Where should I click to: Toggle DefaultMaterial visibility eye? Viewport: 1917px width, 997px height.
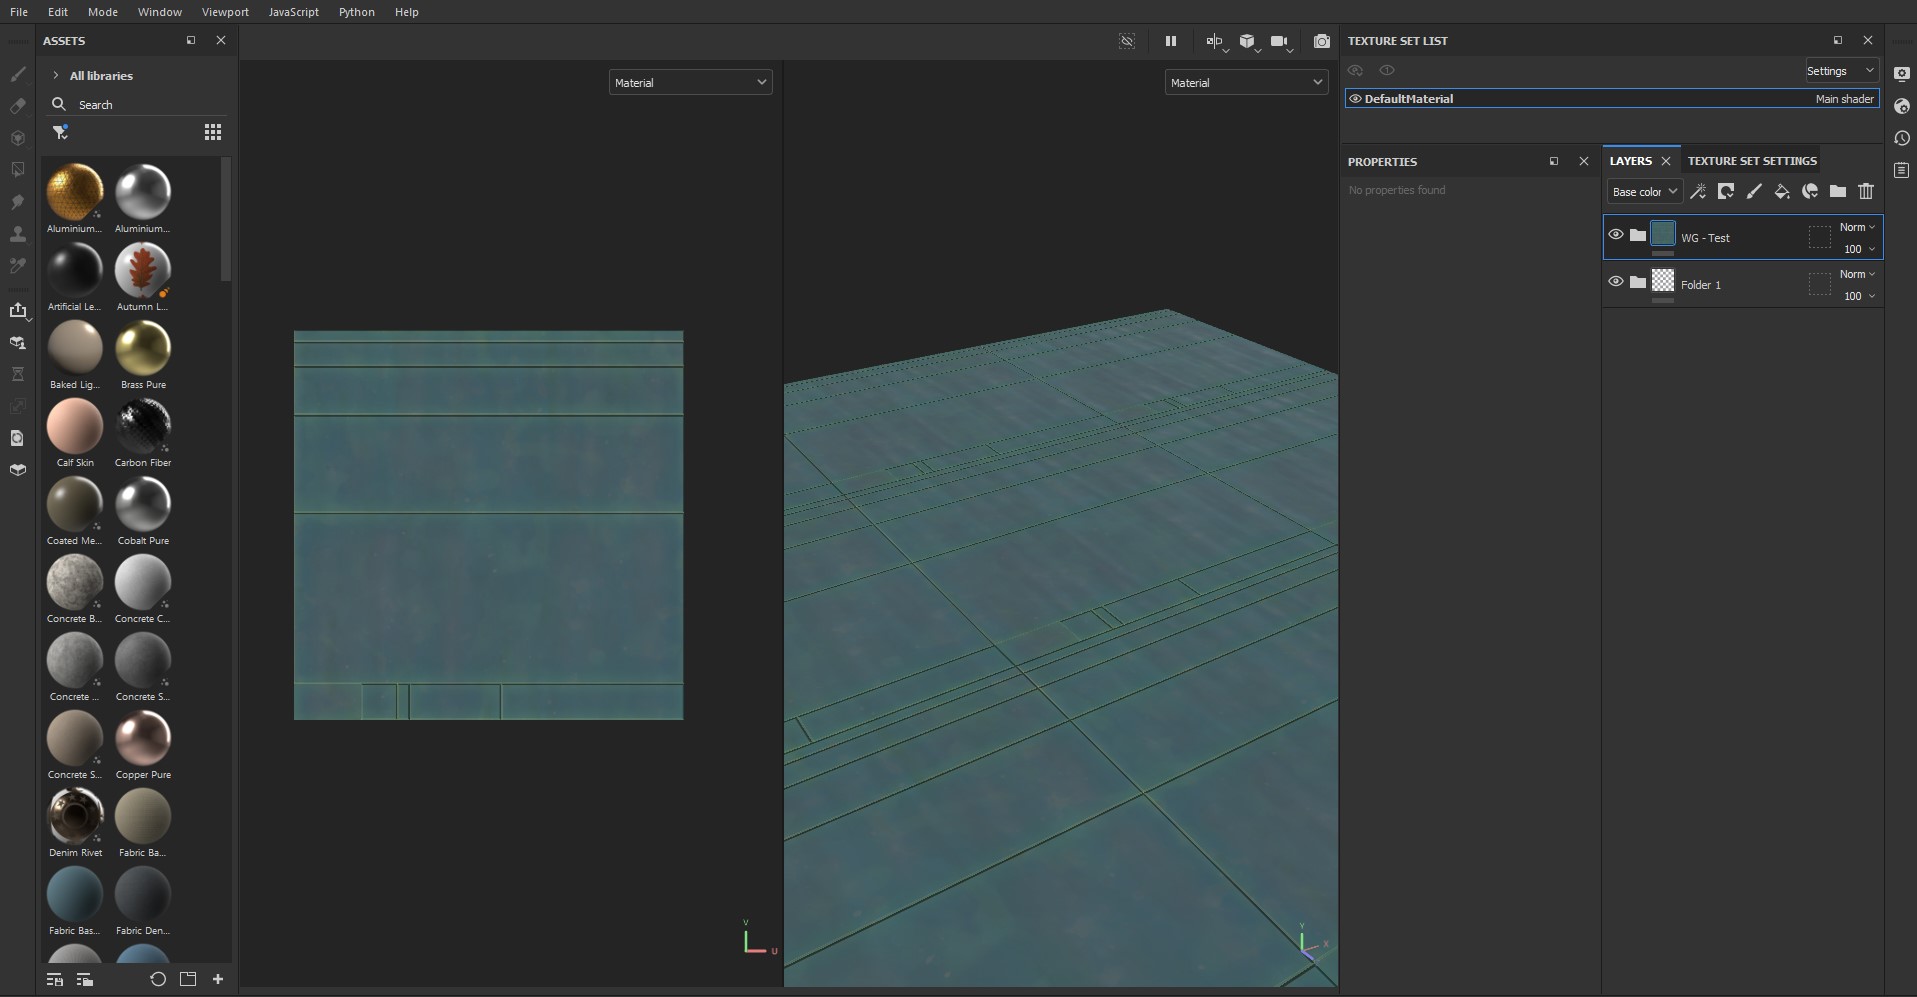(1355, 98)
